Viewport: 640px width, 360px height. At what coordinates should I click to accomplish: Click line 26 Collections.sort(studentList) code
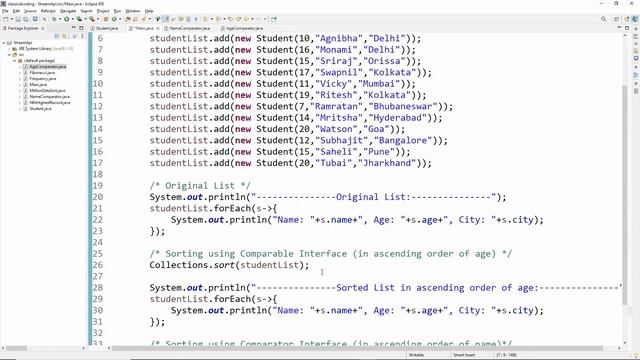[x=229, y=265]
